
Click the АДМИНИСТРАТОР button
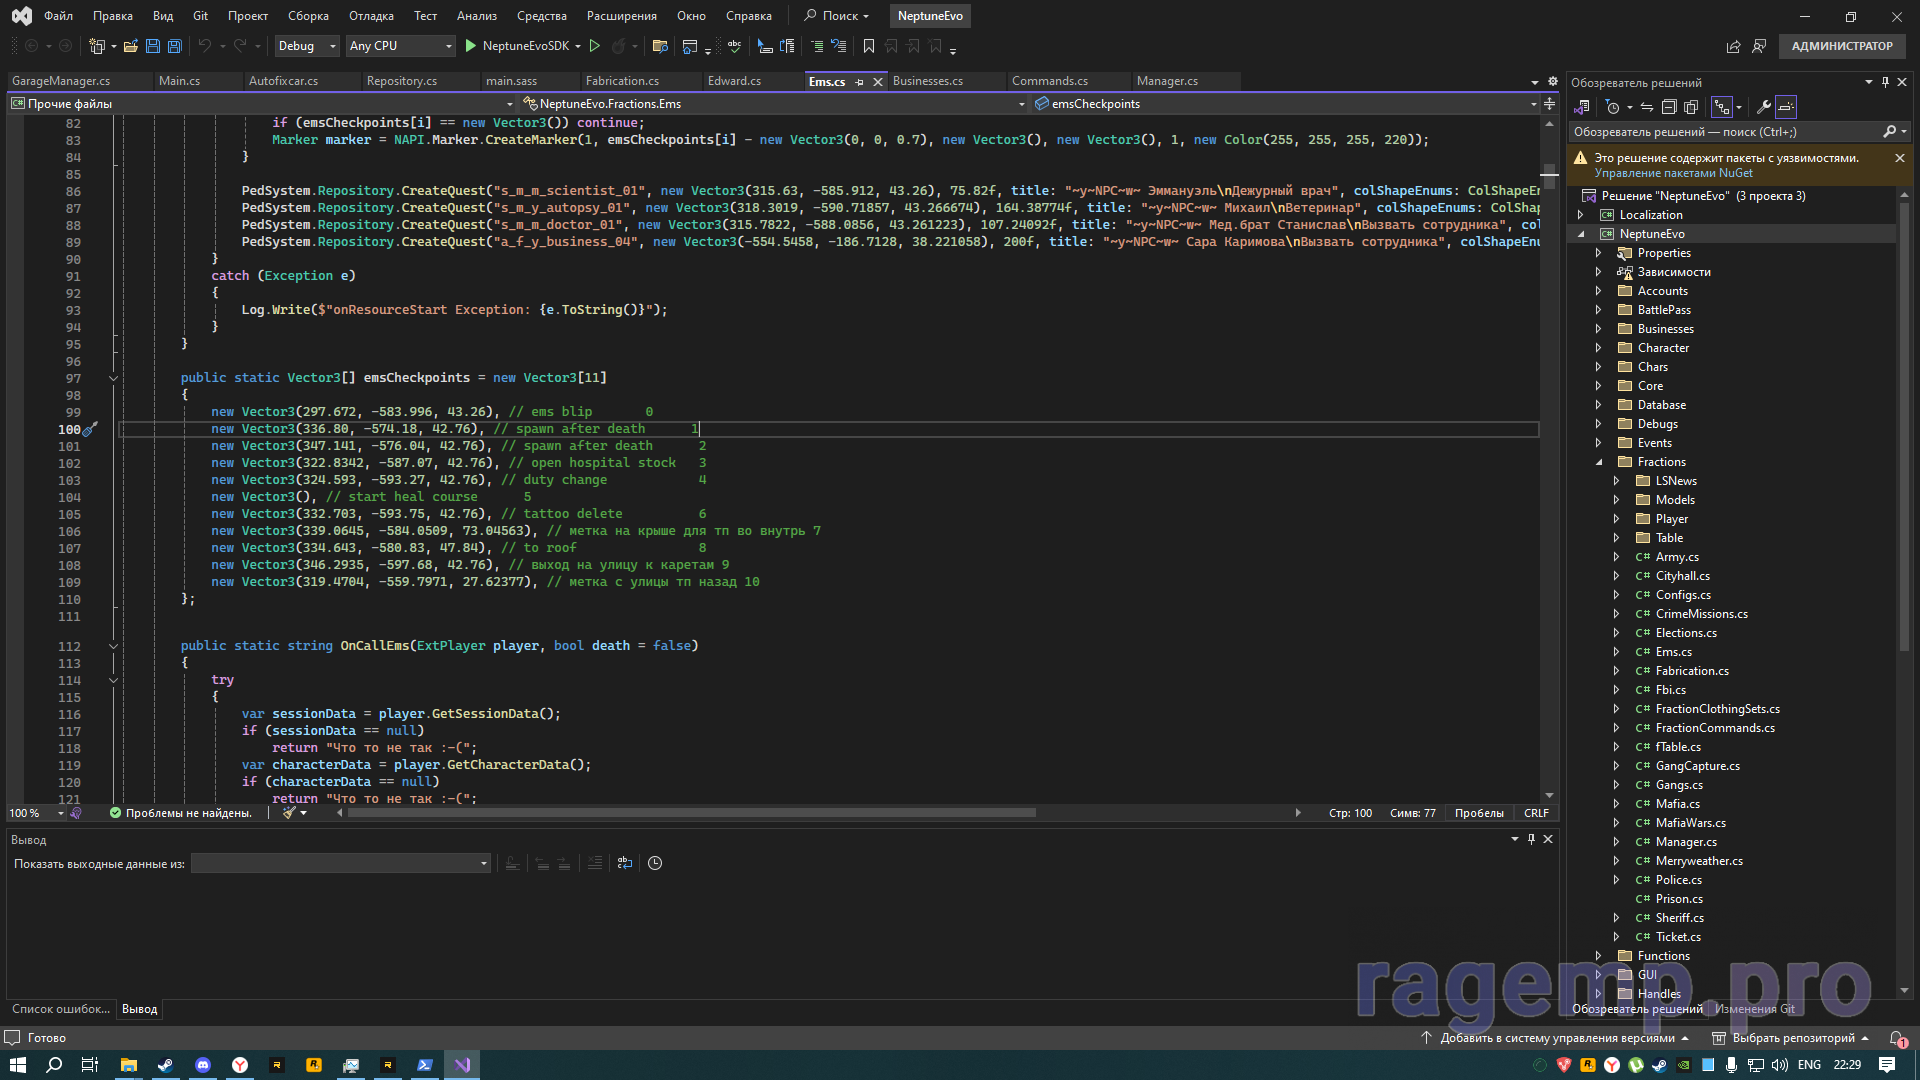click(x=1842, y=46)
